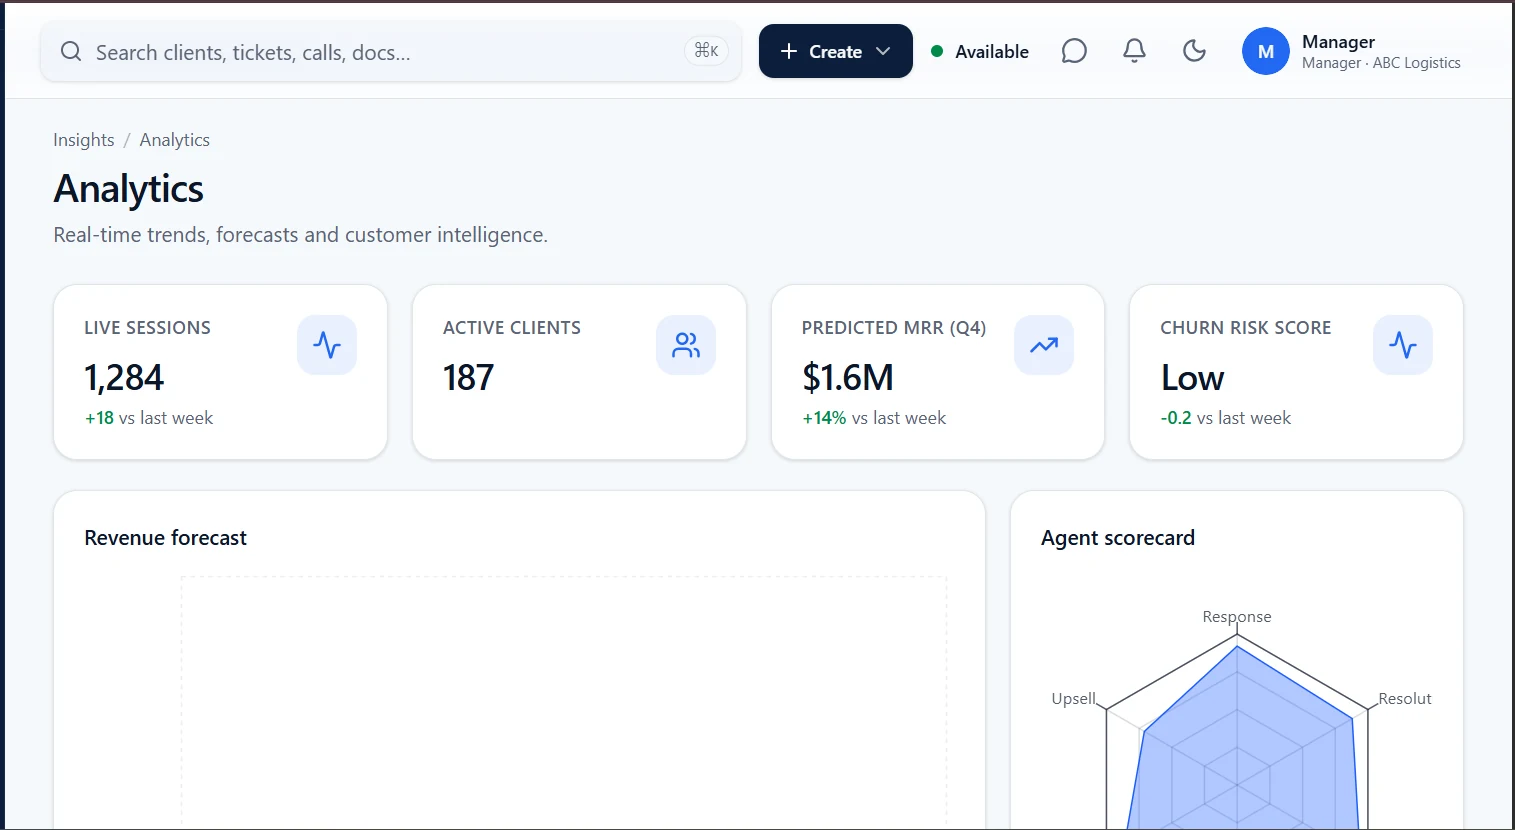Click the CHURN RISK SCORE label
Screen dimensions: 1515x830
(x=1246, y=328)
